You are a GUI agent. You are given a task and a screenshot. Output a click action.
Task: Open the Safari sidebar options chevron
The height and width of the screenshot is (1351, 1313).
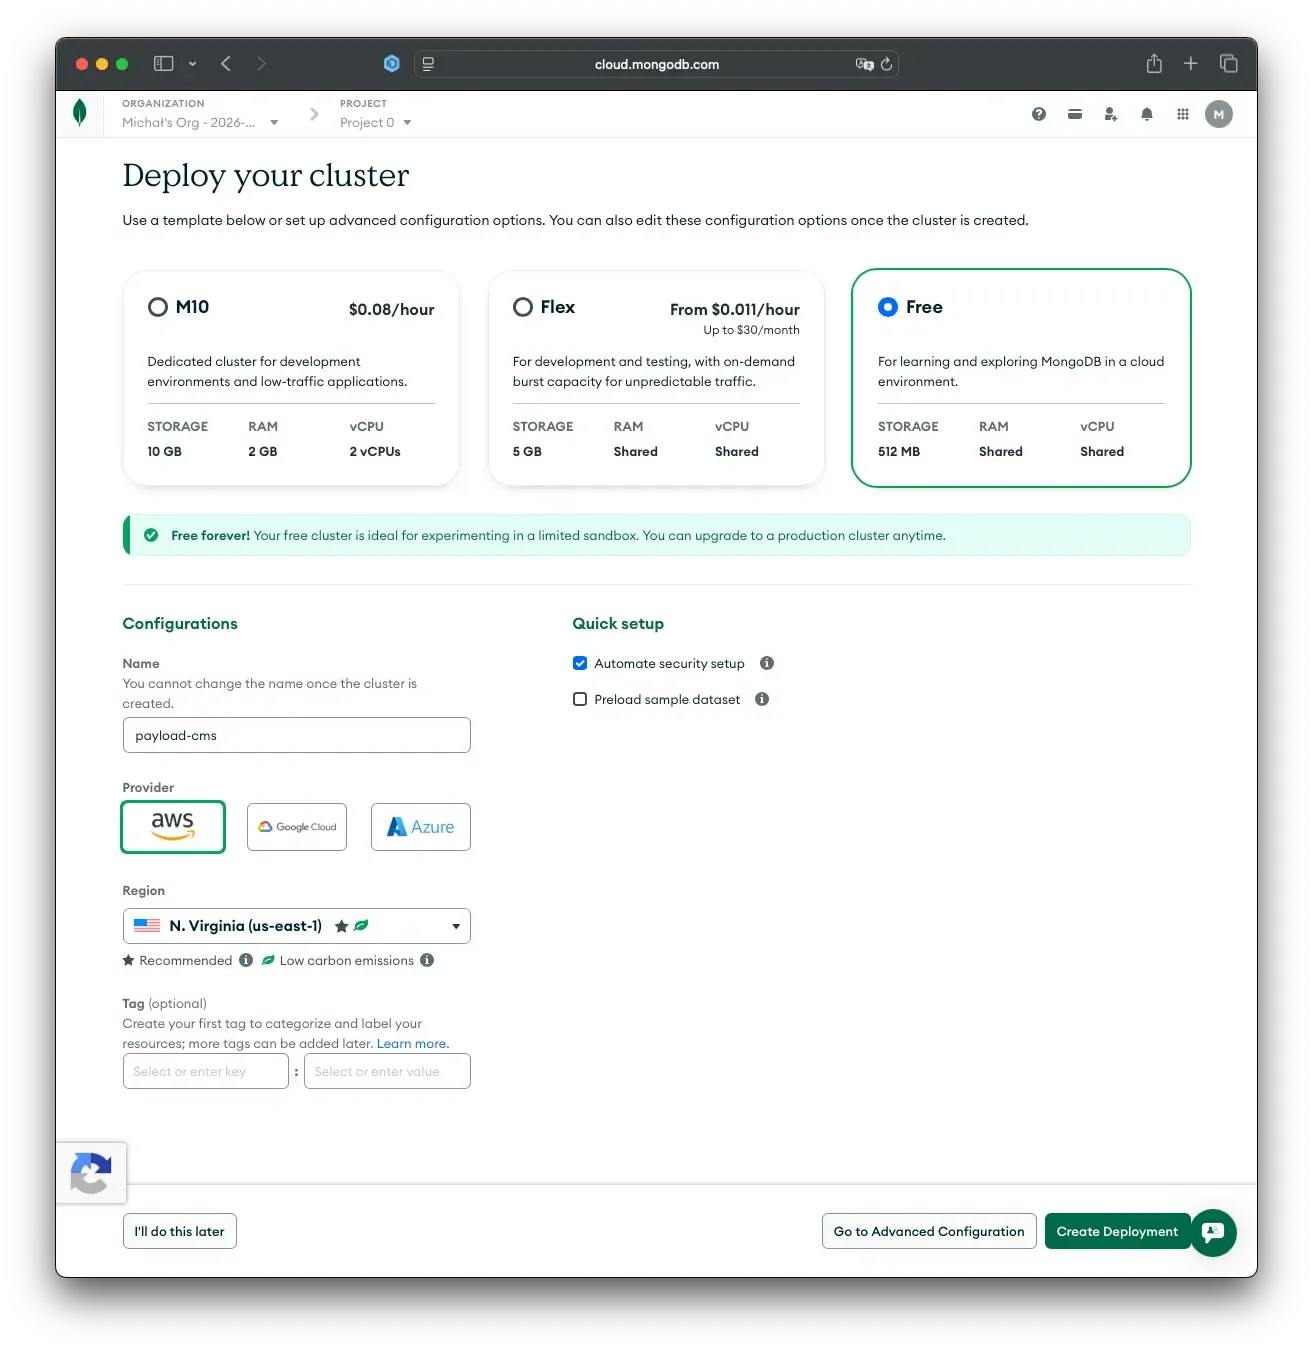pyautogui.click(x=192, y=64)
